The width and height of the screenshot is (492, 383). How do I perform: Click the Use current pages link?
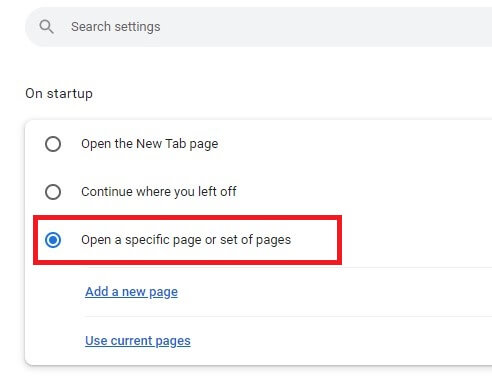tap(138, 341)
